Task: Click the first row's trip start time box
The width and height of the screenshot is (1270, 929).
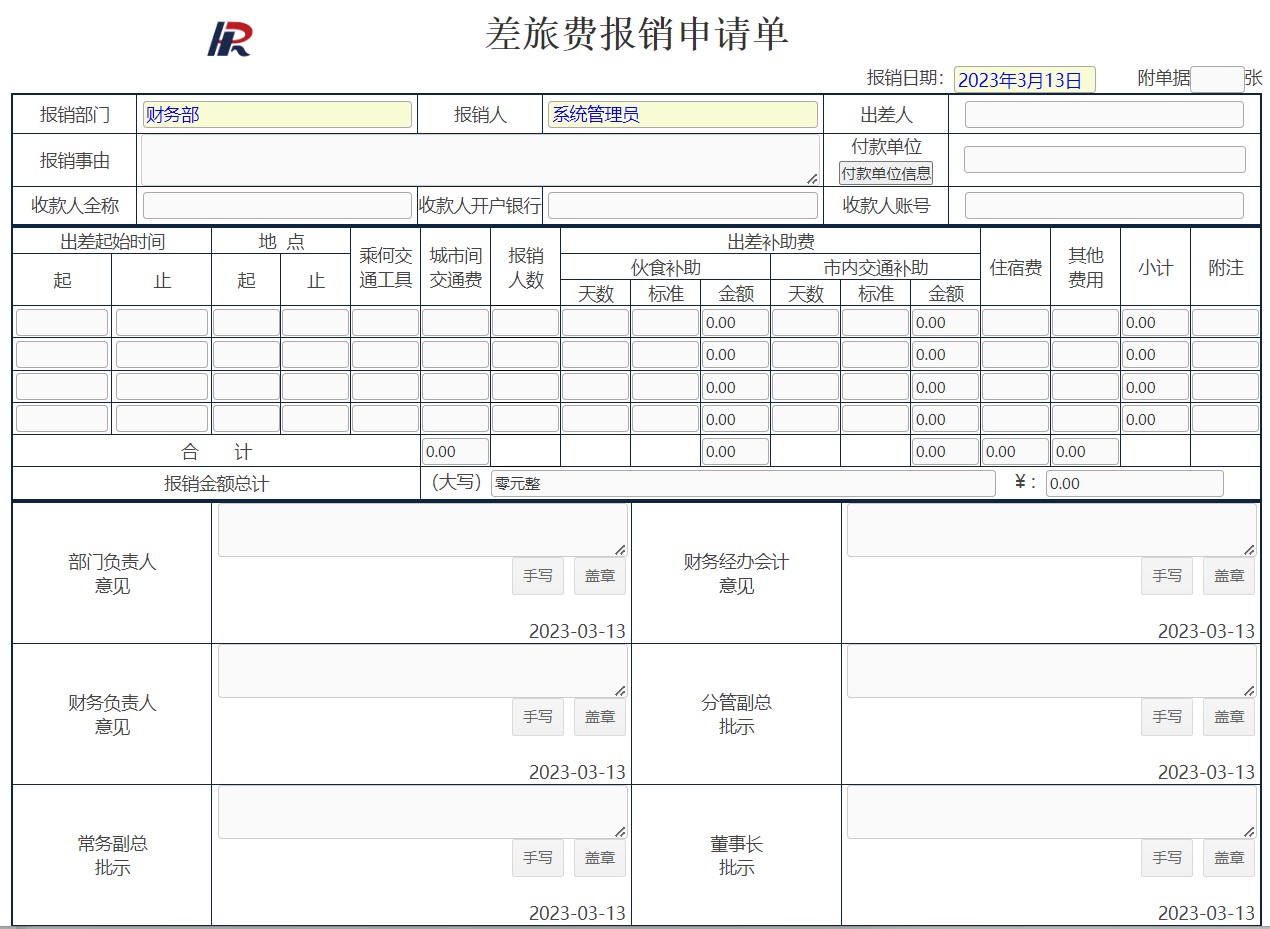Action: 62,322
